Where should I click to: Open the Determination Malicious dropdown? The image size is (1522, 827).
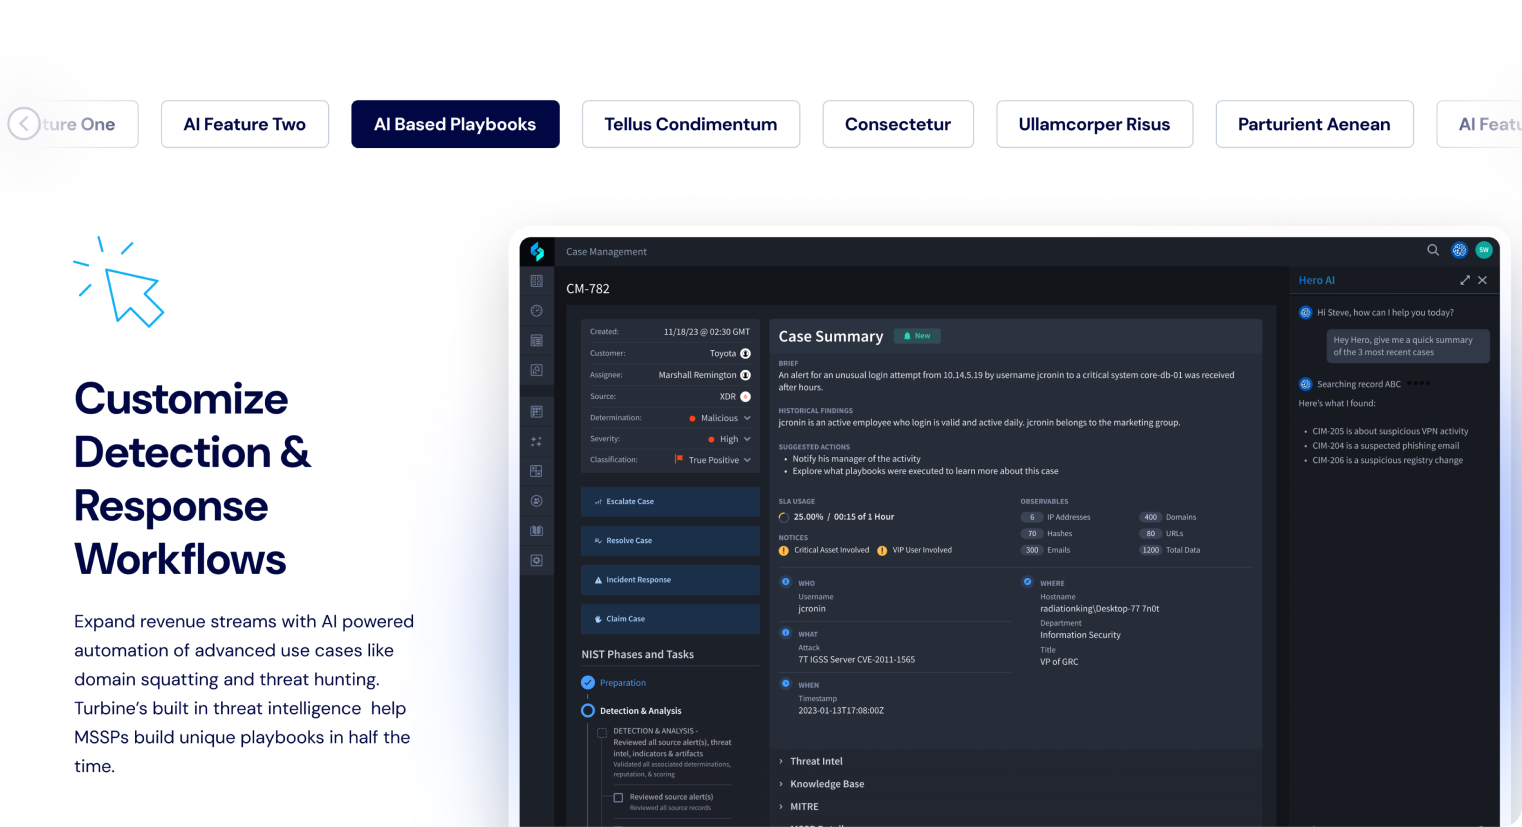[x=720, y=418]
